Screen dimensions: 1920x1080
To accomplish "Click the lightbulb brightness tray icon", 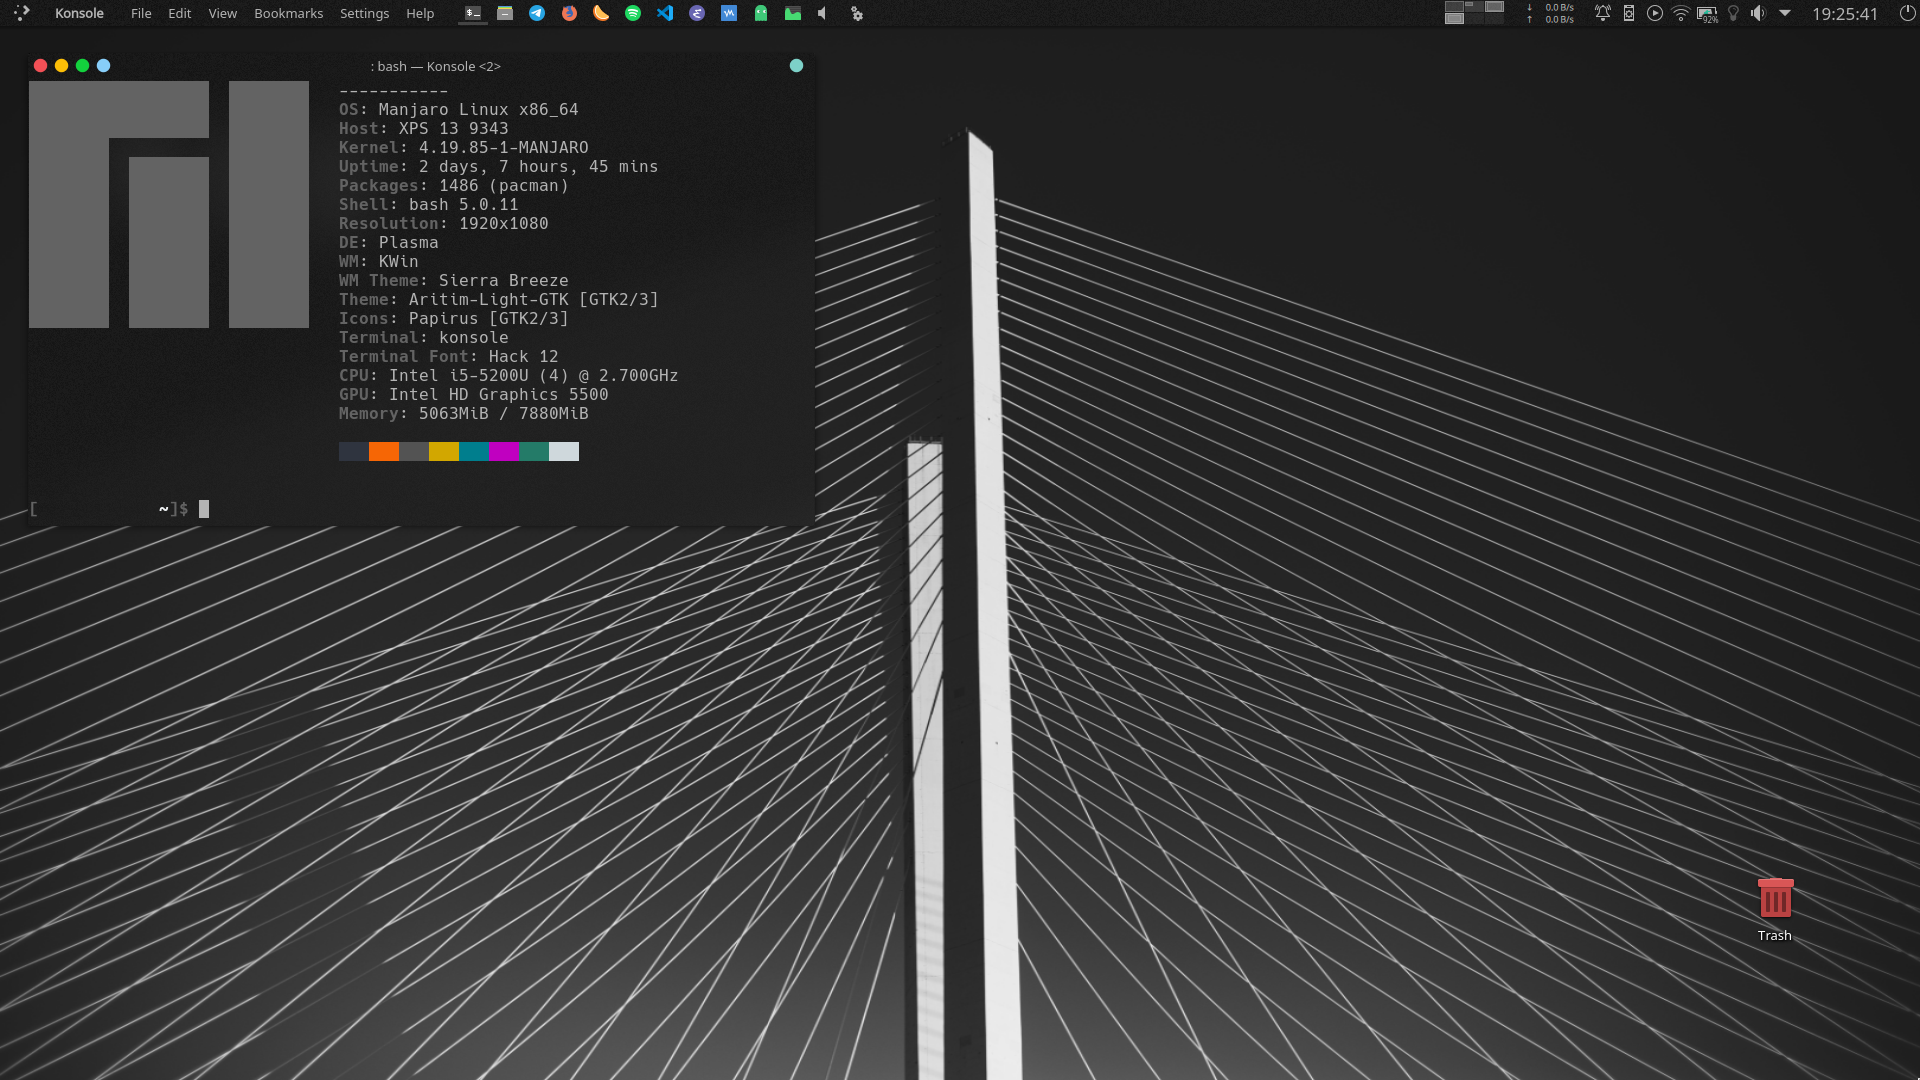I will [x=1733, y=13].
